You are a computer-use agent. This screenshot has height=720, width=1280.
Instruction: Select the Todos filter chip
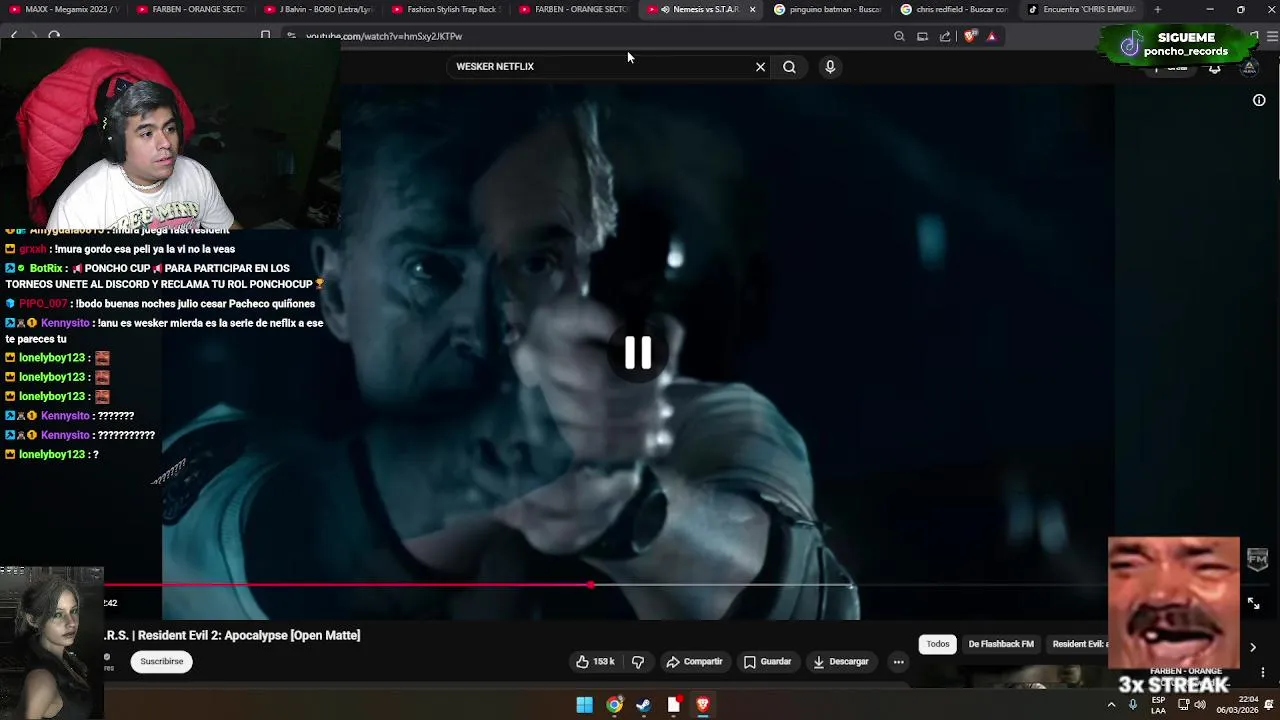[937, 644]
